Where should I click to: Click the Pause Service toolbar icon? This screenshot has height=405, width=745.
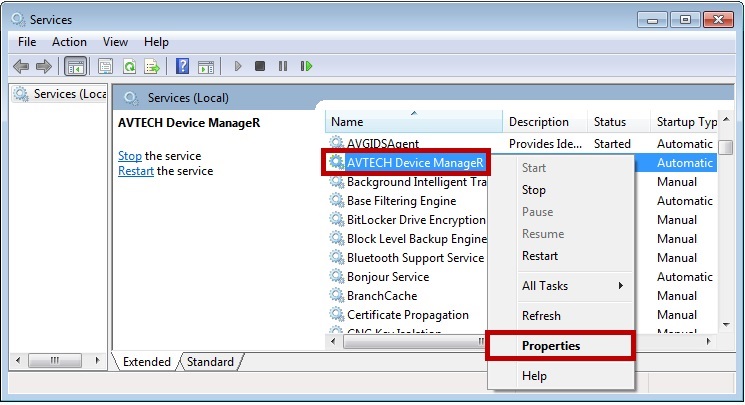(283, 66)
